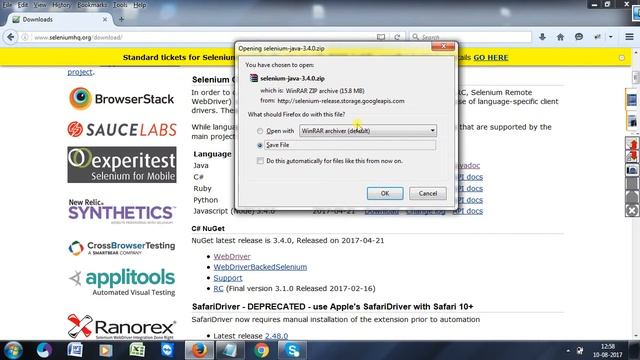Open the Tools menu
The height and width of the screenshot is (360, 640).
coord(120,5)
